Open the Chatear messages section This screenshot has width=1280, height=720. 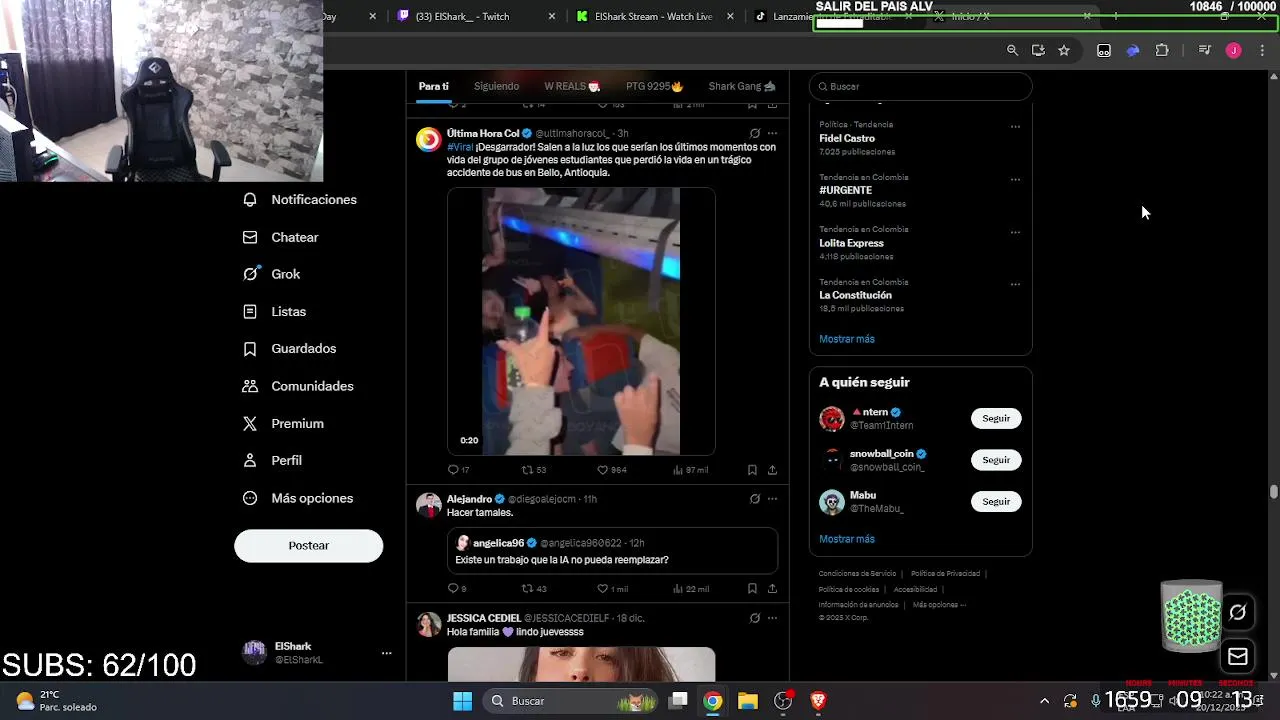[281, 237]
